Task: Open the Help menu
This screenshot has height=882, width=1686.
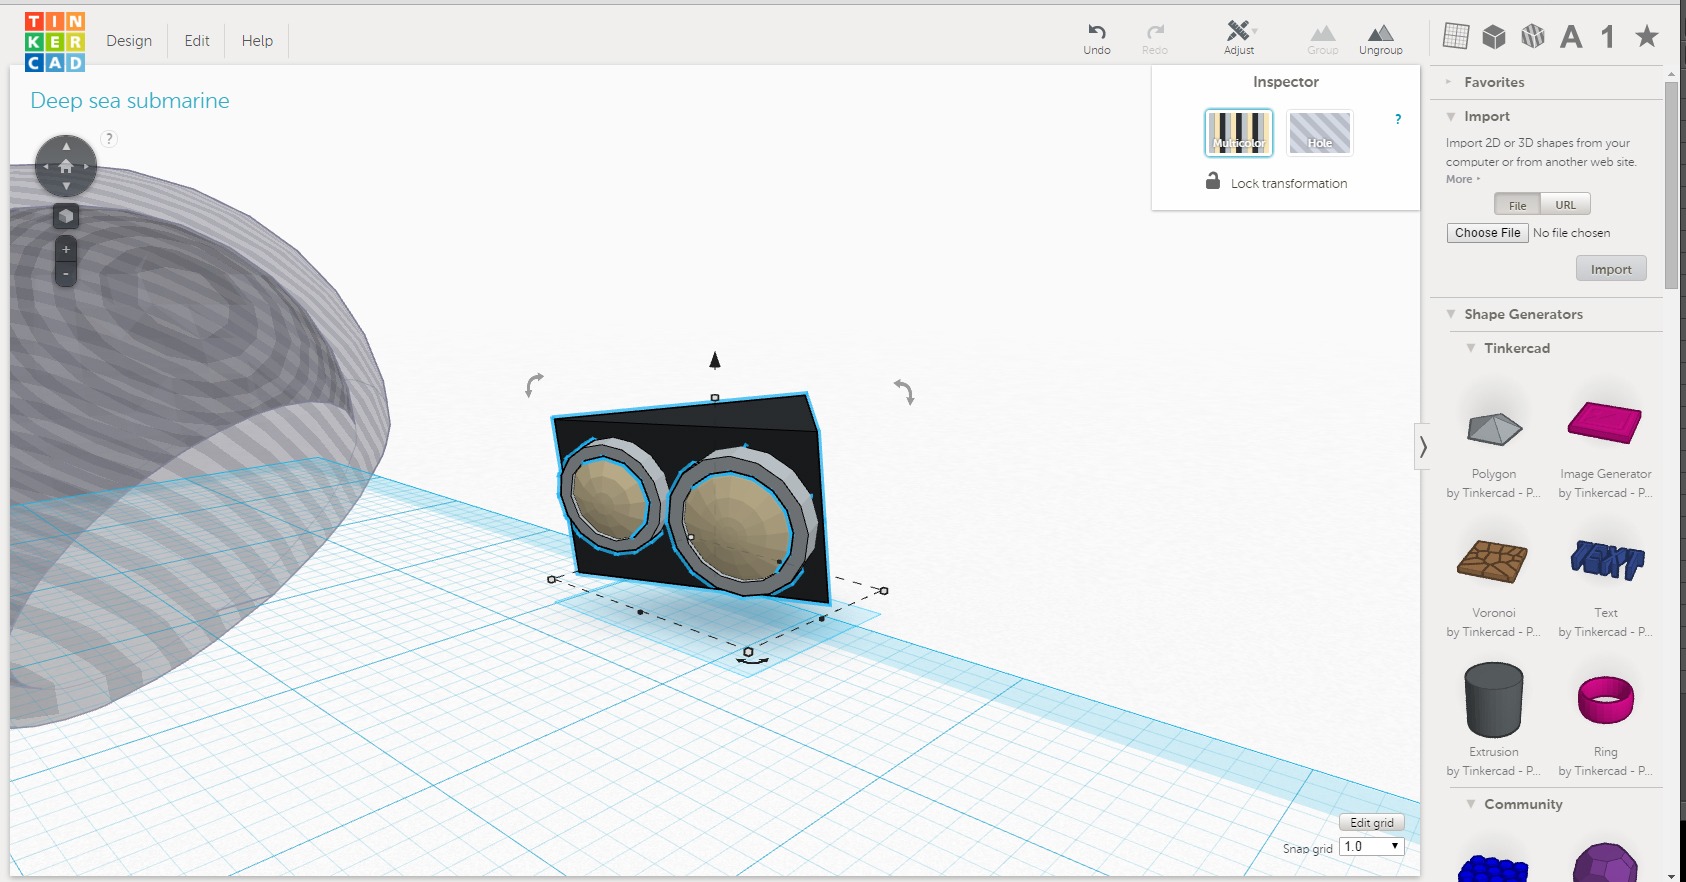Action: tap(257, 41)
